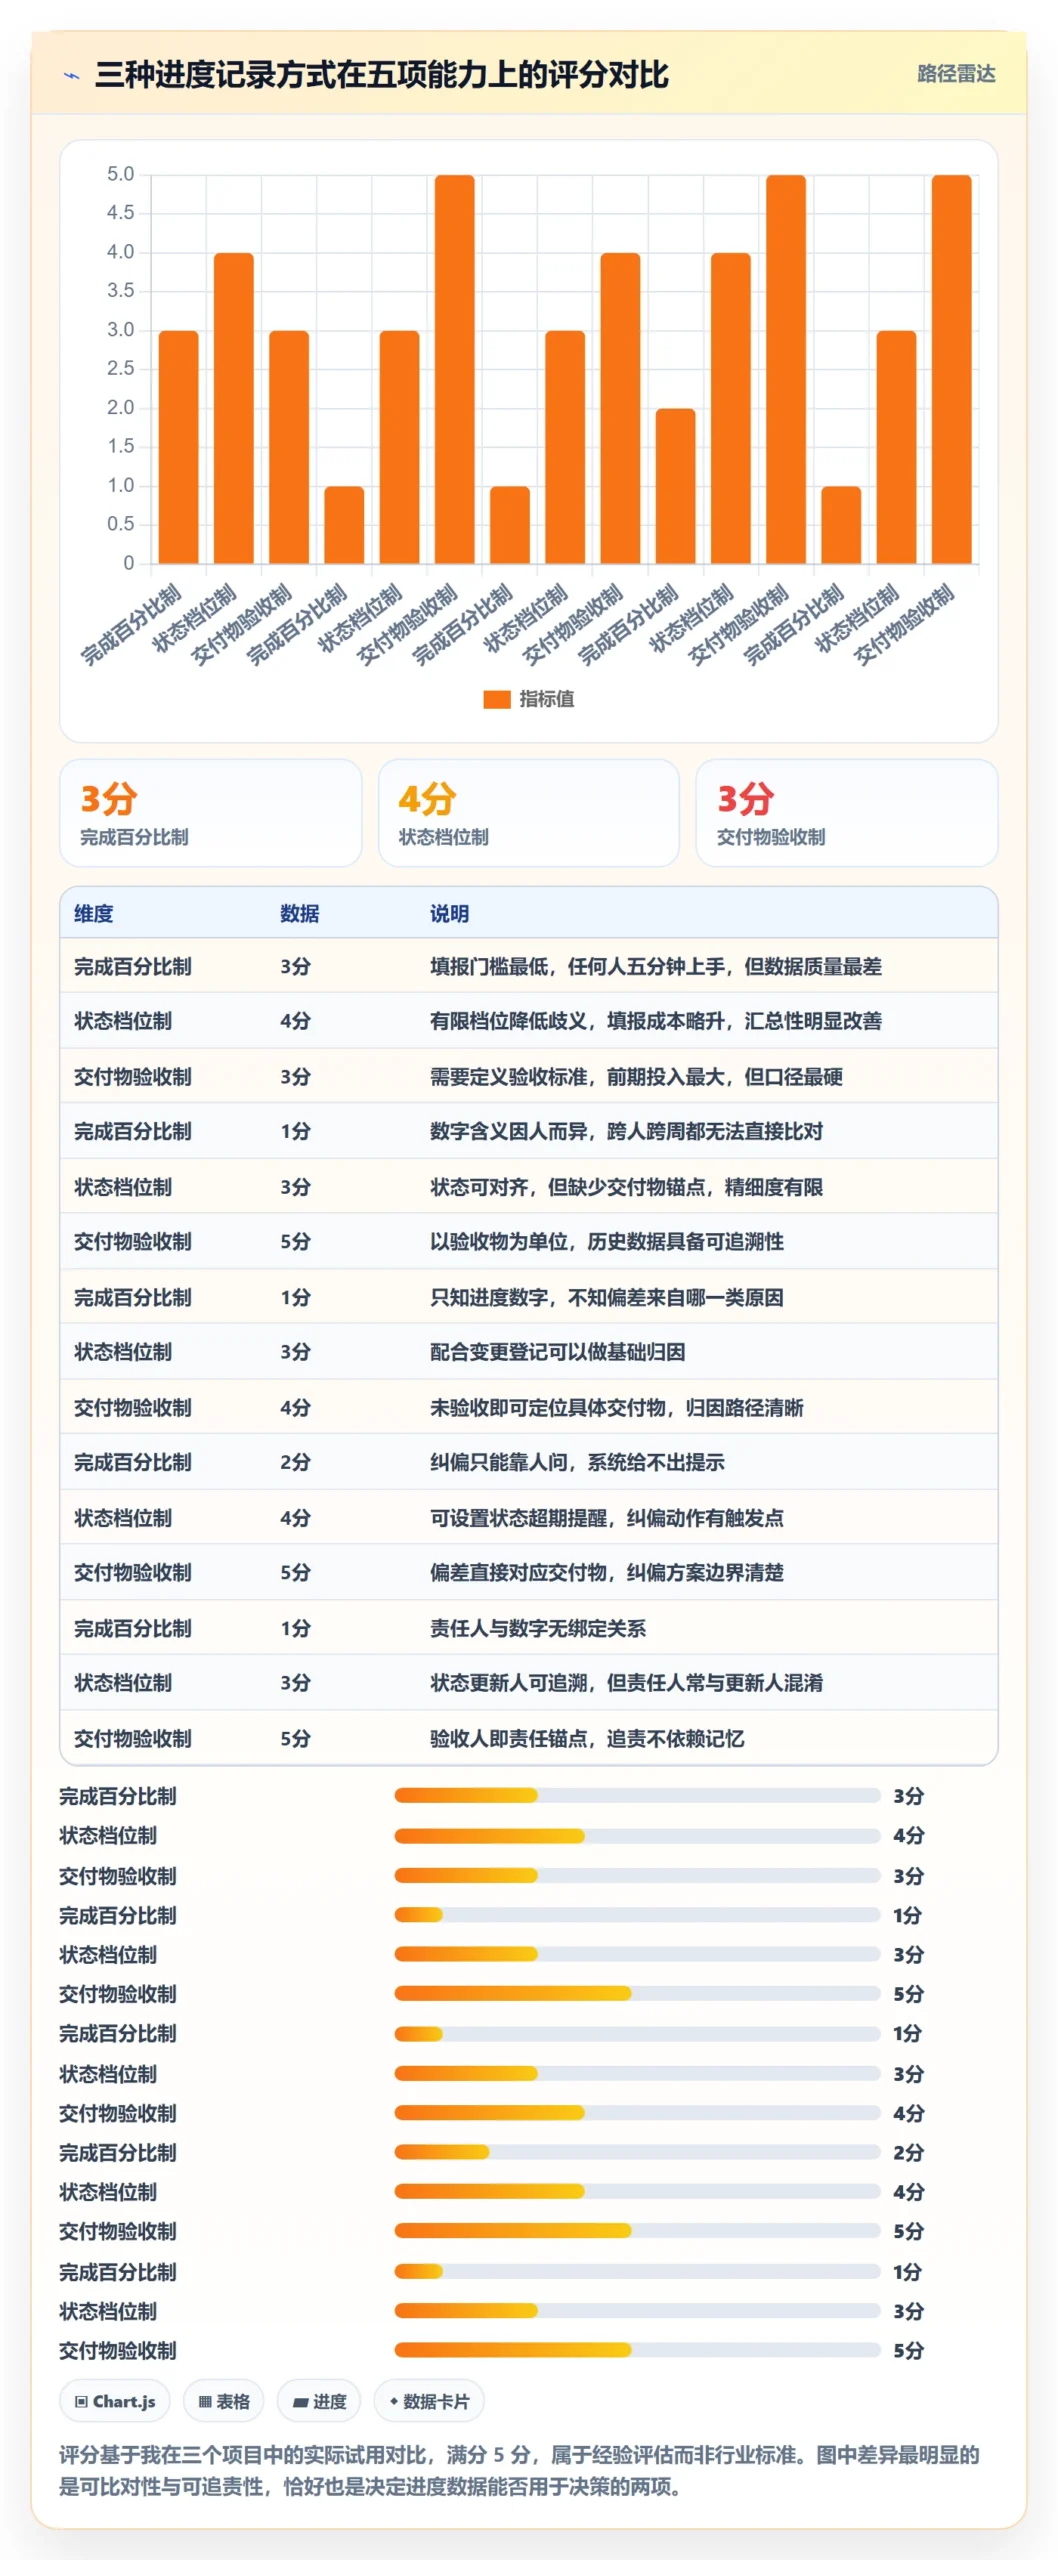The height and width of the screenshot is (2560, 1058).
Task: Select the row 需要定义验收标准，前期投入最大
Action: pyautogui.click(x=529, y=1076)
